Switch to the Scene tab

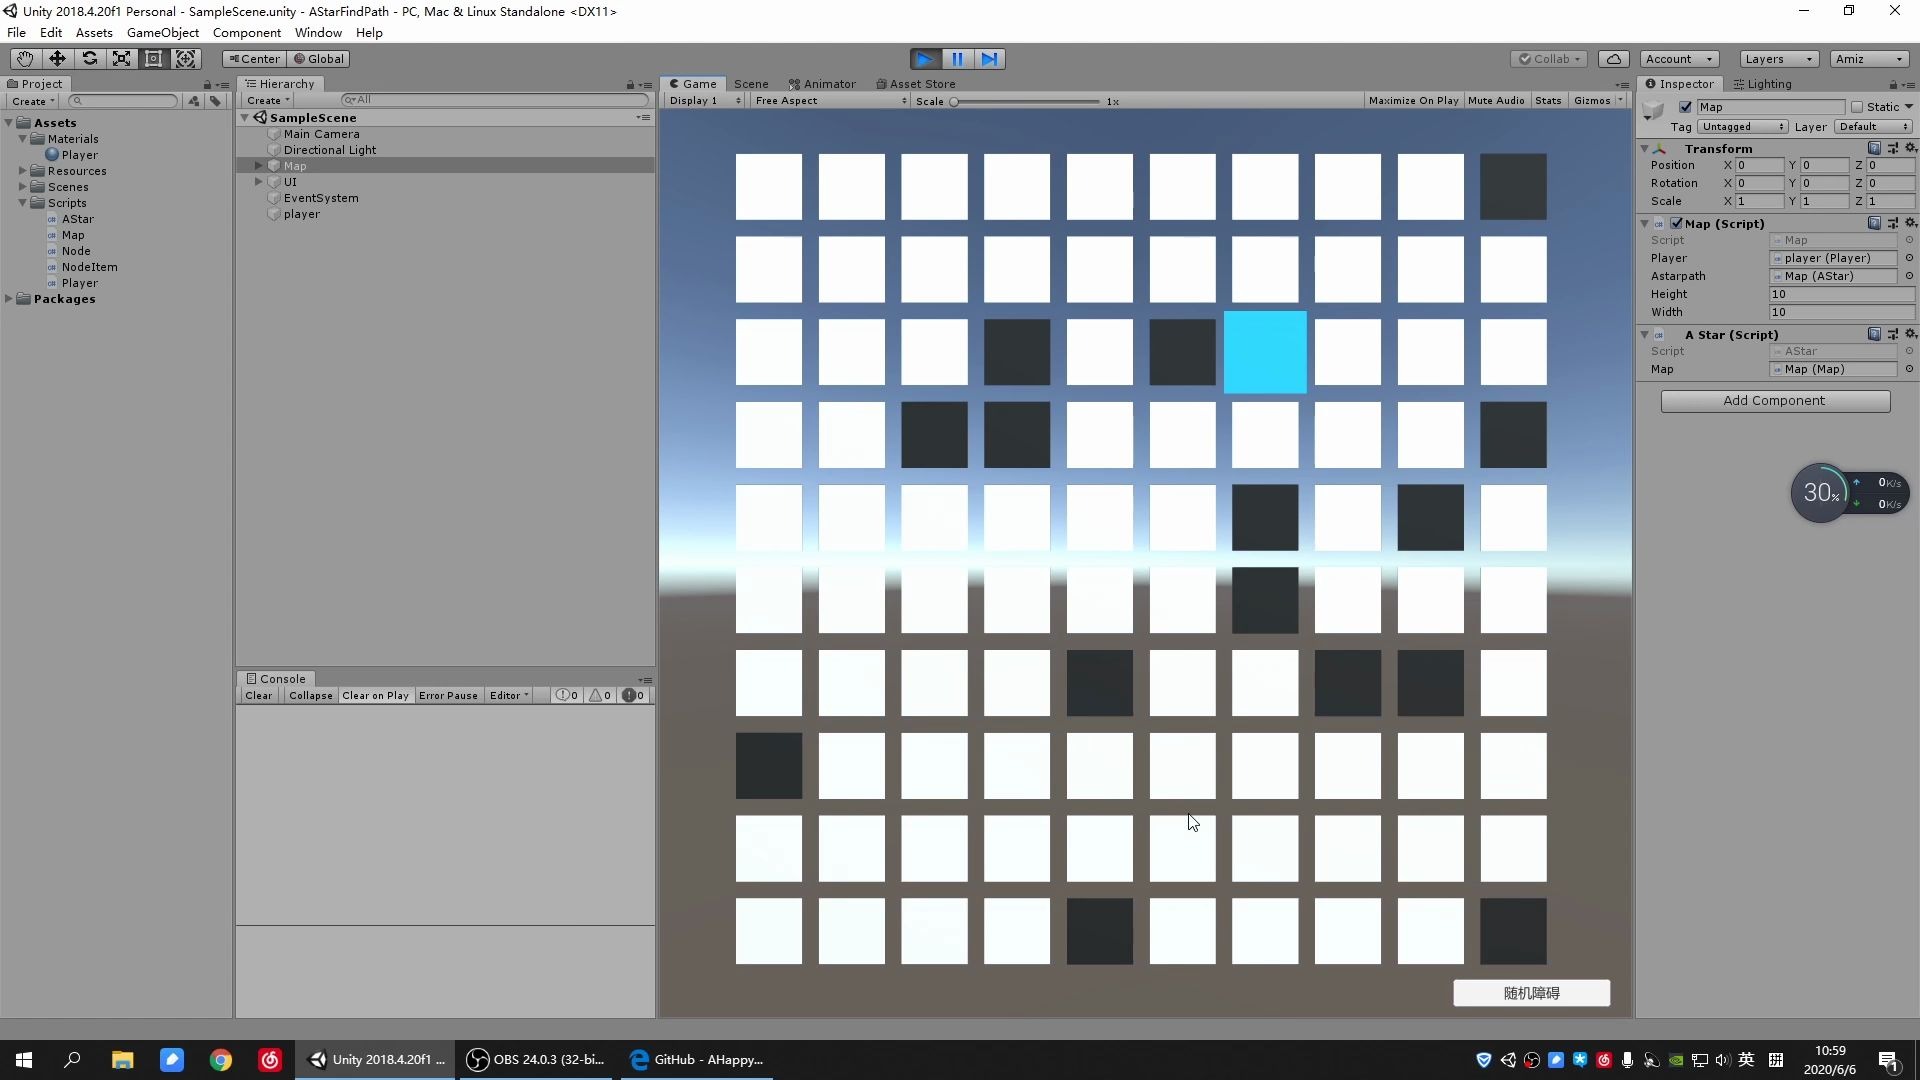point(751,84)
